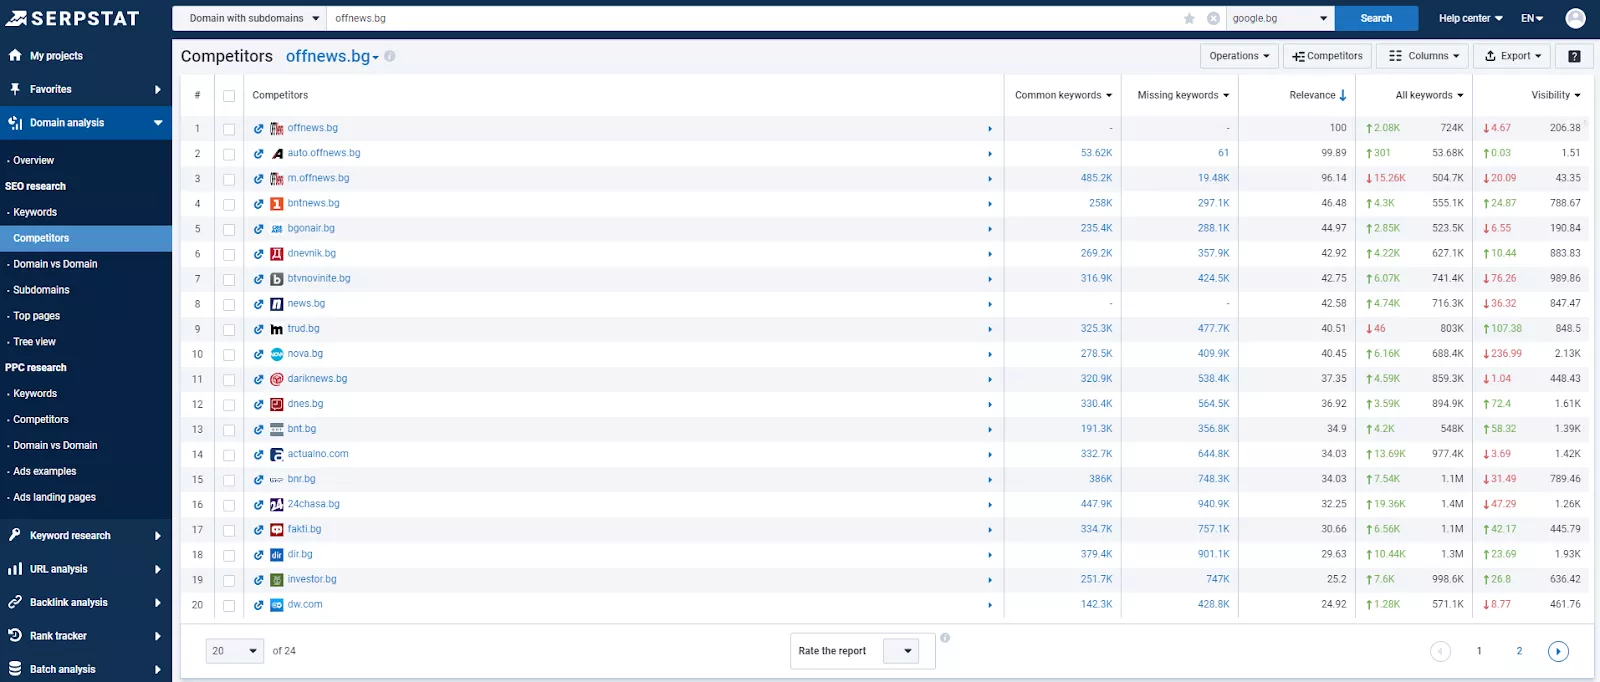Tick the select-all checkbox in header
The height and width of the screenshot is (682, 1600).
(x=229, y=96)
